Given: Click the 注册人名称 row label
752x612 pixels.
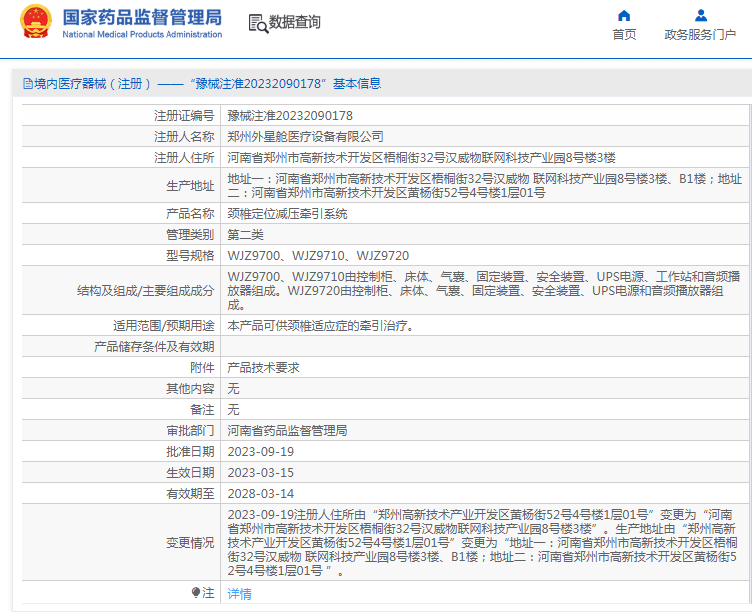Looking at the screenshot, I should [184, 137].
